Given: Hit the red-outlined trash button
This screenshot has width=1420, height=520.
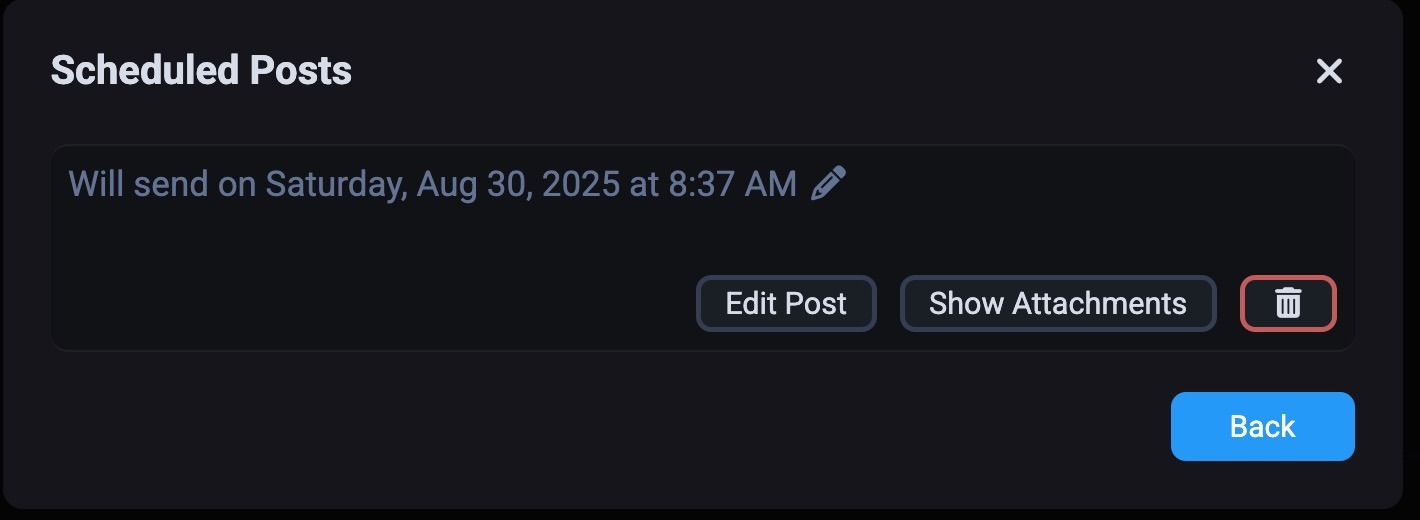Looking at the screenshot, I should pos(1288,303).
